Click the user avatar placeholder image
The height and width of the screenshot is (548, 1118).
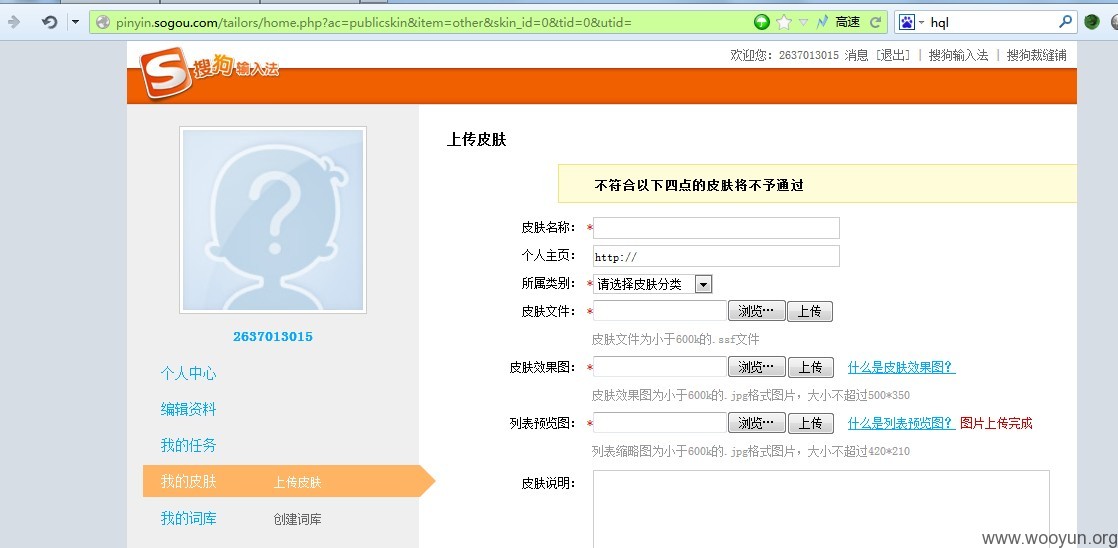[x=273, y=220]
